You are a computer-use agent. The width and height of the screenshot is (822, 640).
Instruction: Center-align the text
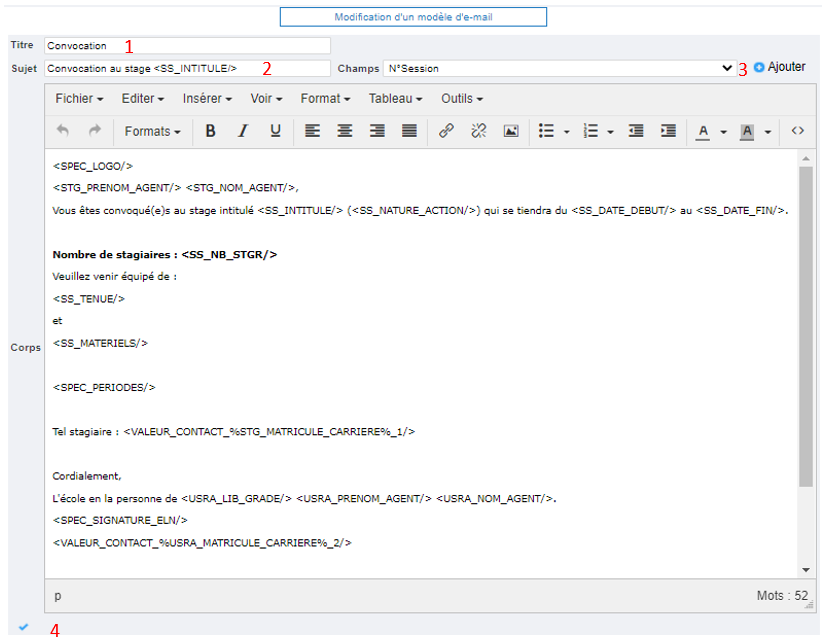(x=344, y=131)
